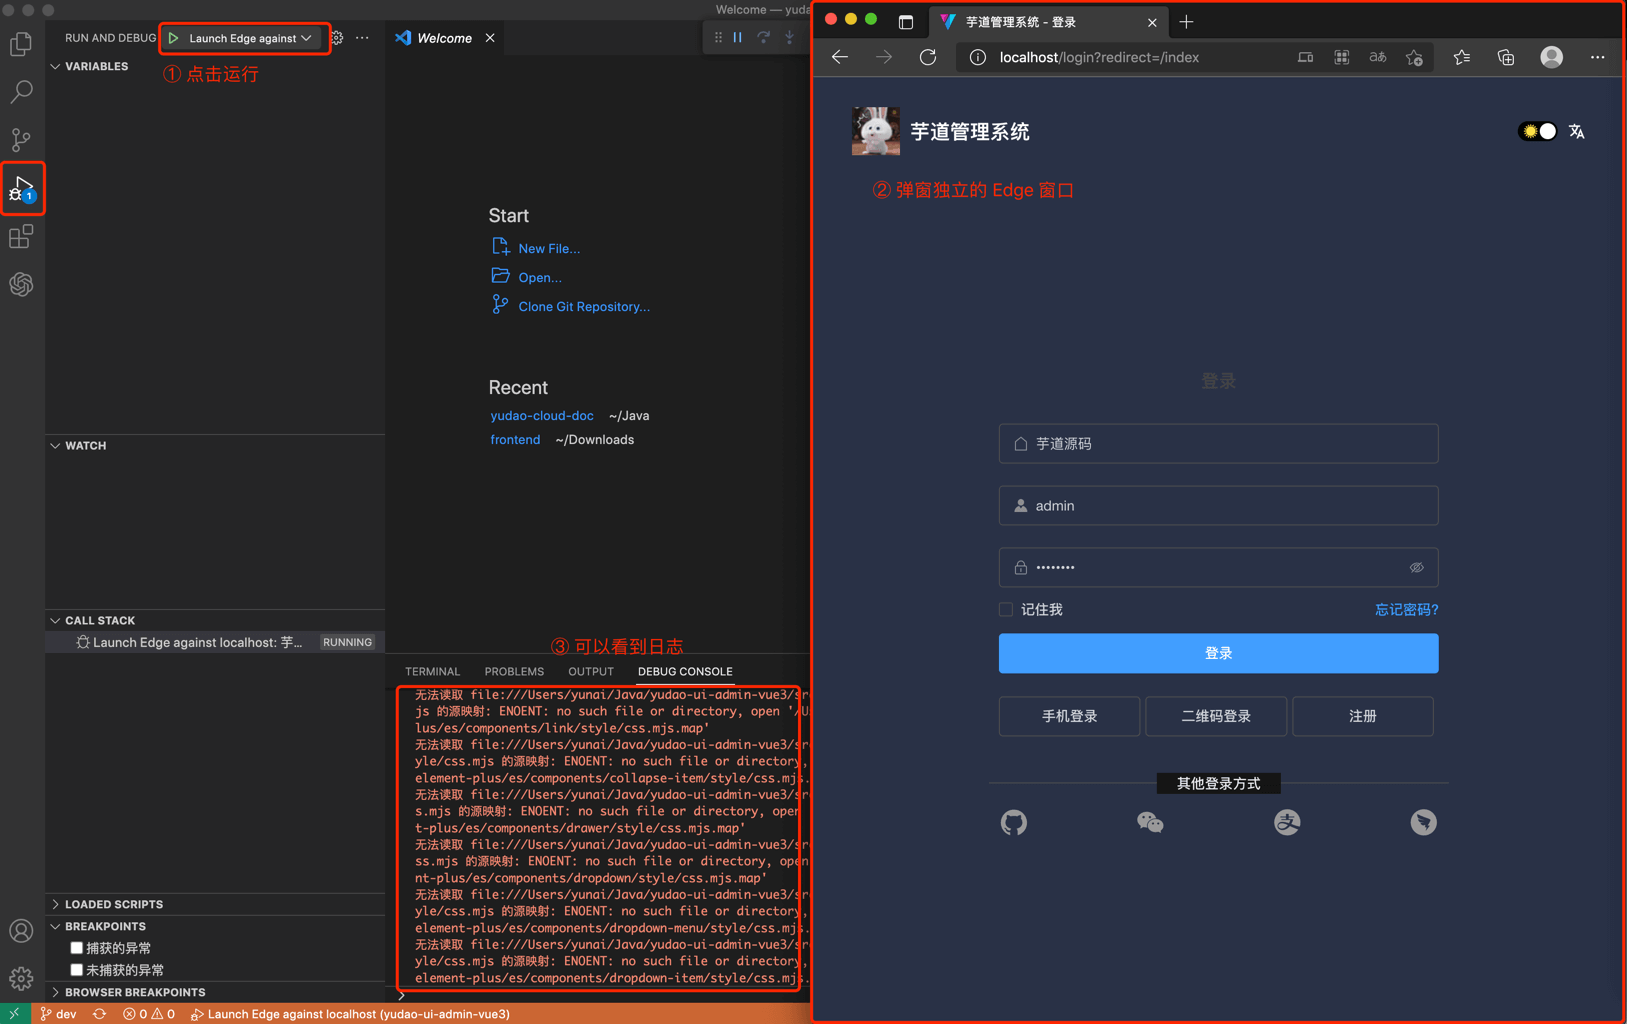
Task: Collapse the Variables section
Action: [x=57, y=66]
